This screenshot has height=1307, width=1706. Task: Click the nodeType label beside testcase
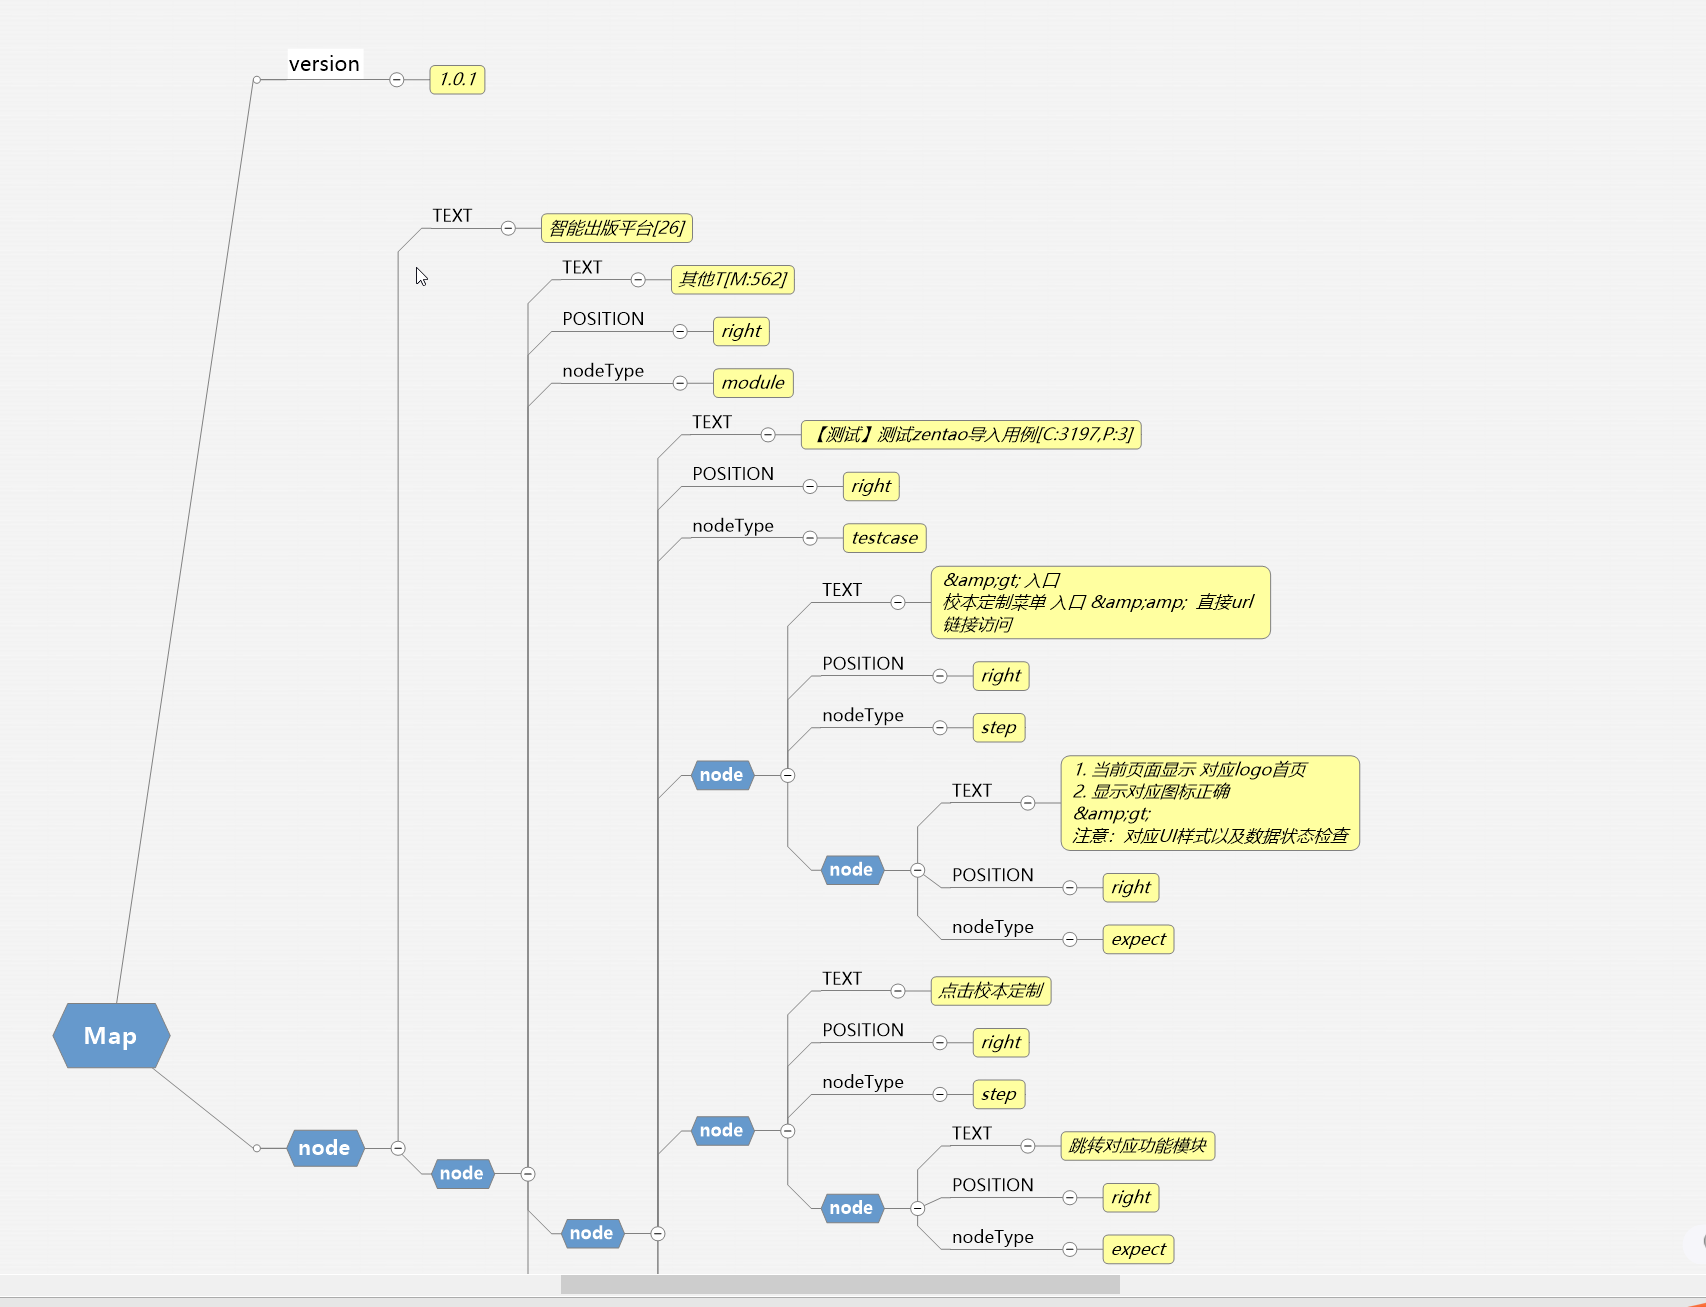coord(733,526)
